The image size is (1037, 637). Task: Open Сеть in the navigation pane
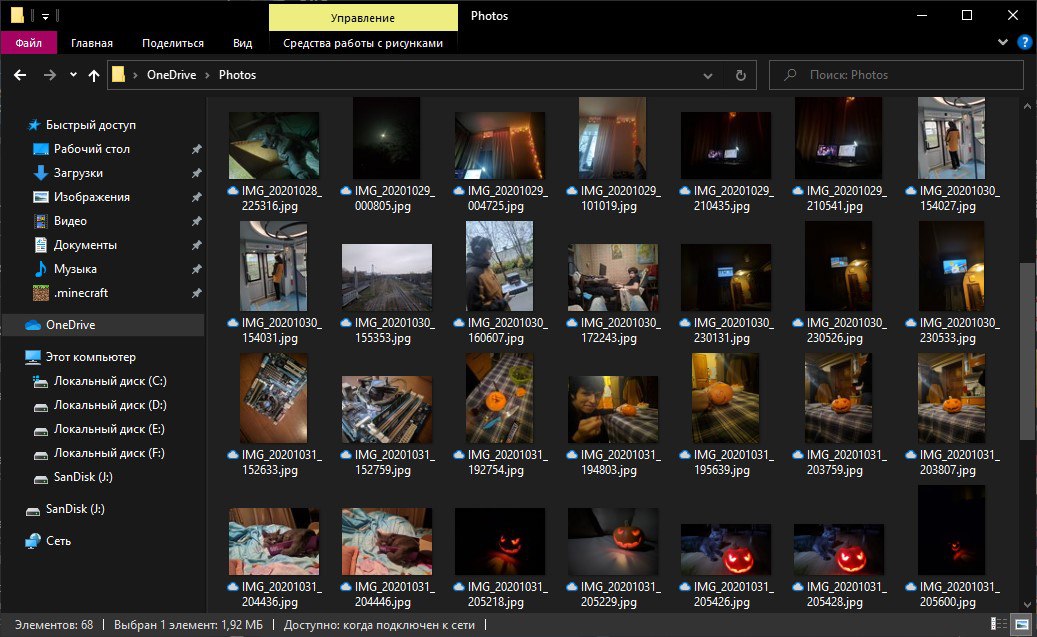pos(58,541)
